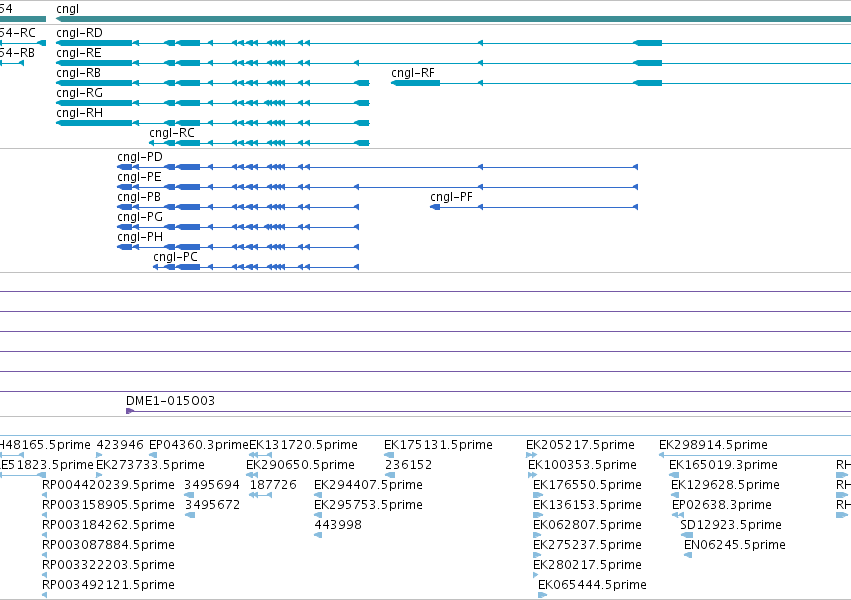Select EST RP003158905.5prime
This screenshot has width=851, height=600.
[x=109, y=505]
